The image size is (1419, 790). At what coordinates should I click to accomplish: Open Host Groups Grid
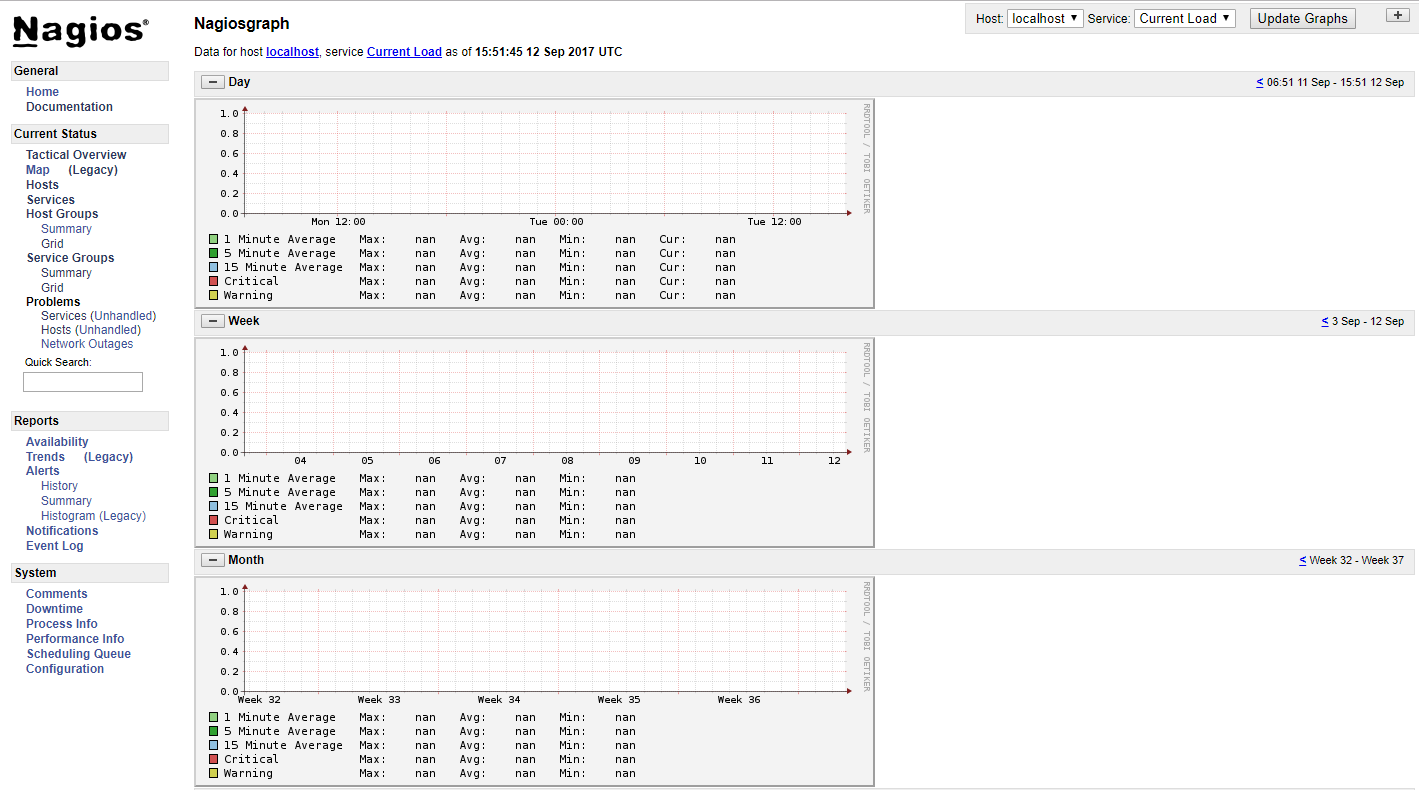(x=52, y=244)
